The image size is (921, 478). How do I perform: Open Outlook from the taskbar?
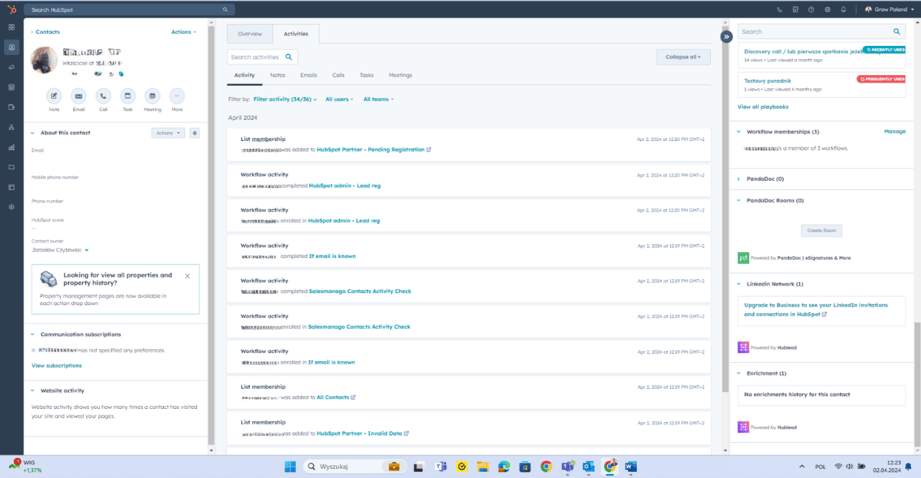[589, 467]
